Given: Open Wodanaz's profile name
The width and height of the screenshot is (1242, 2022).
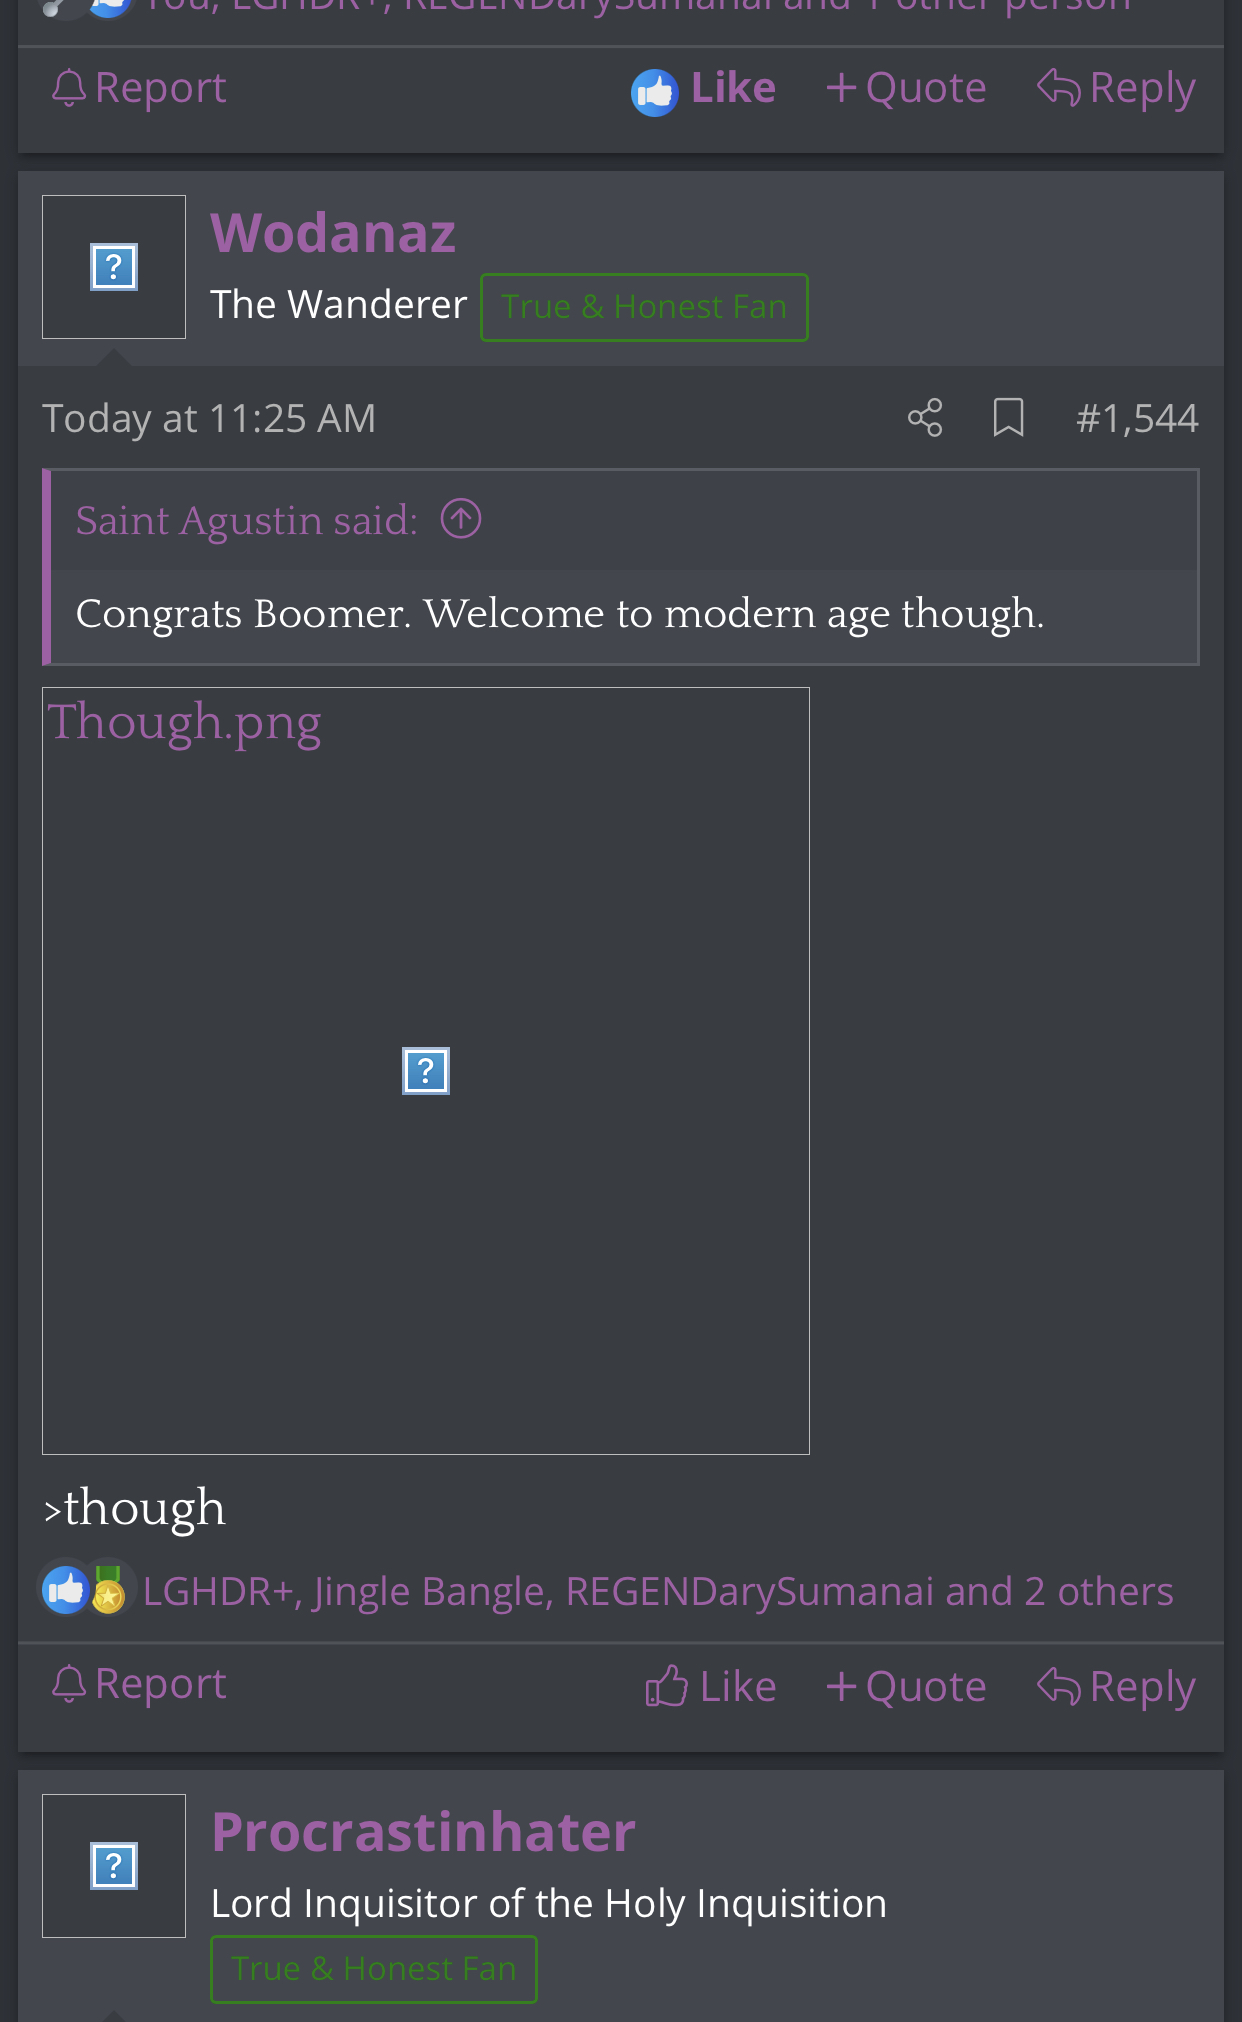Looking at the screenshot, I should coord(333,233).
